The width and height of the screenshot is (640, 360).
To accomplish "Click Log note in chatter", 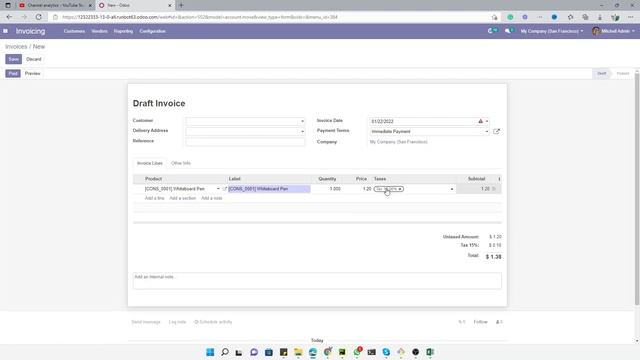I will tap(177, 322).
